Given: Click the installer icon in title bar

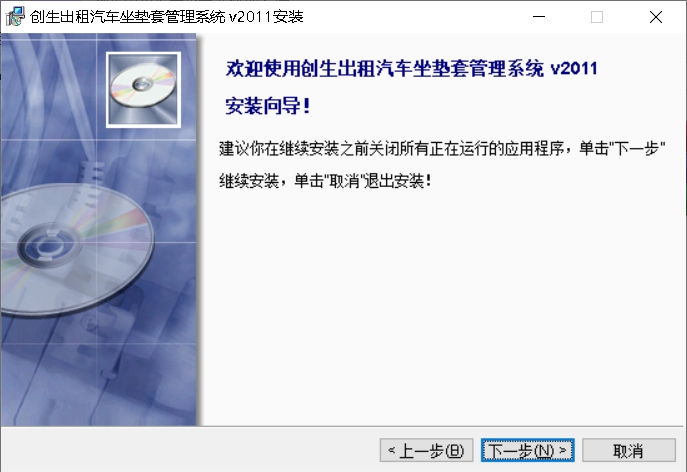Looking at the screenshot, I should coord(14,17).
